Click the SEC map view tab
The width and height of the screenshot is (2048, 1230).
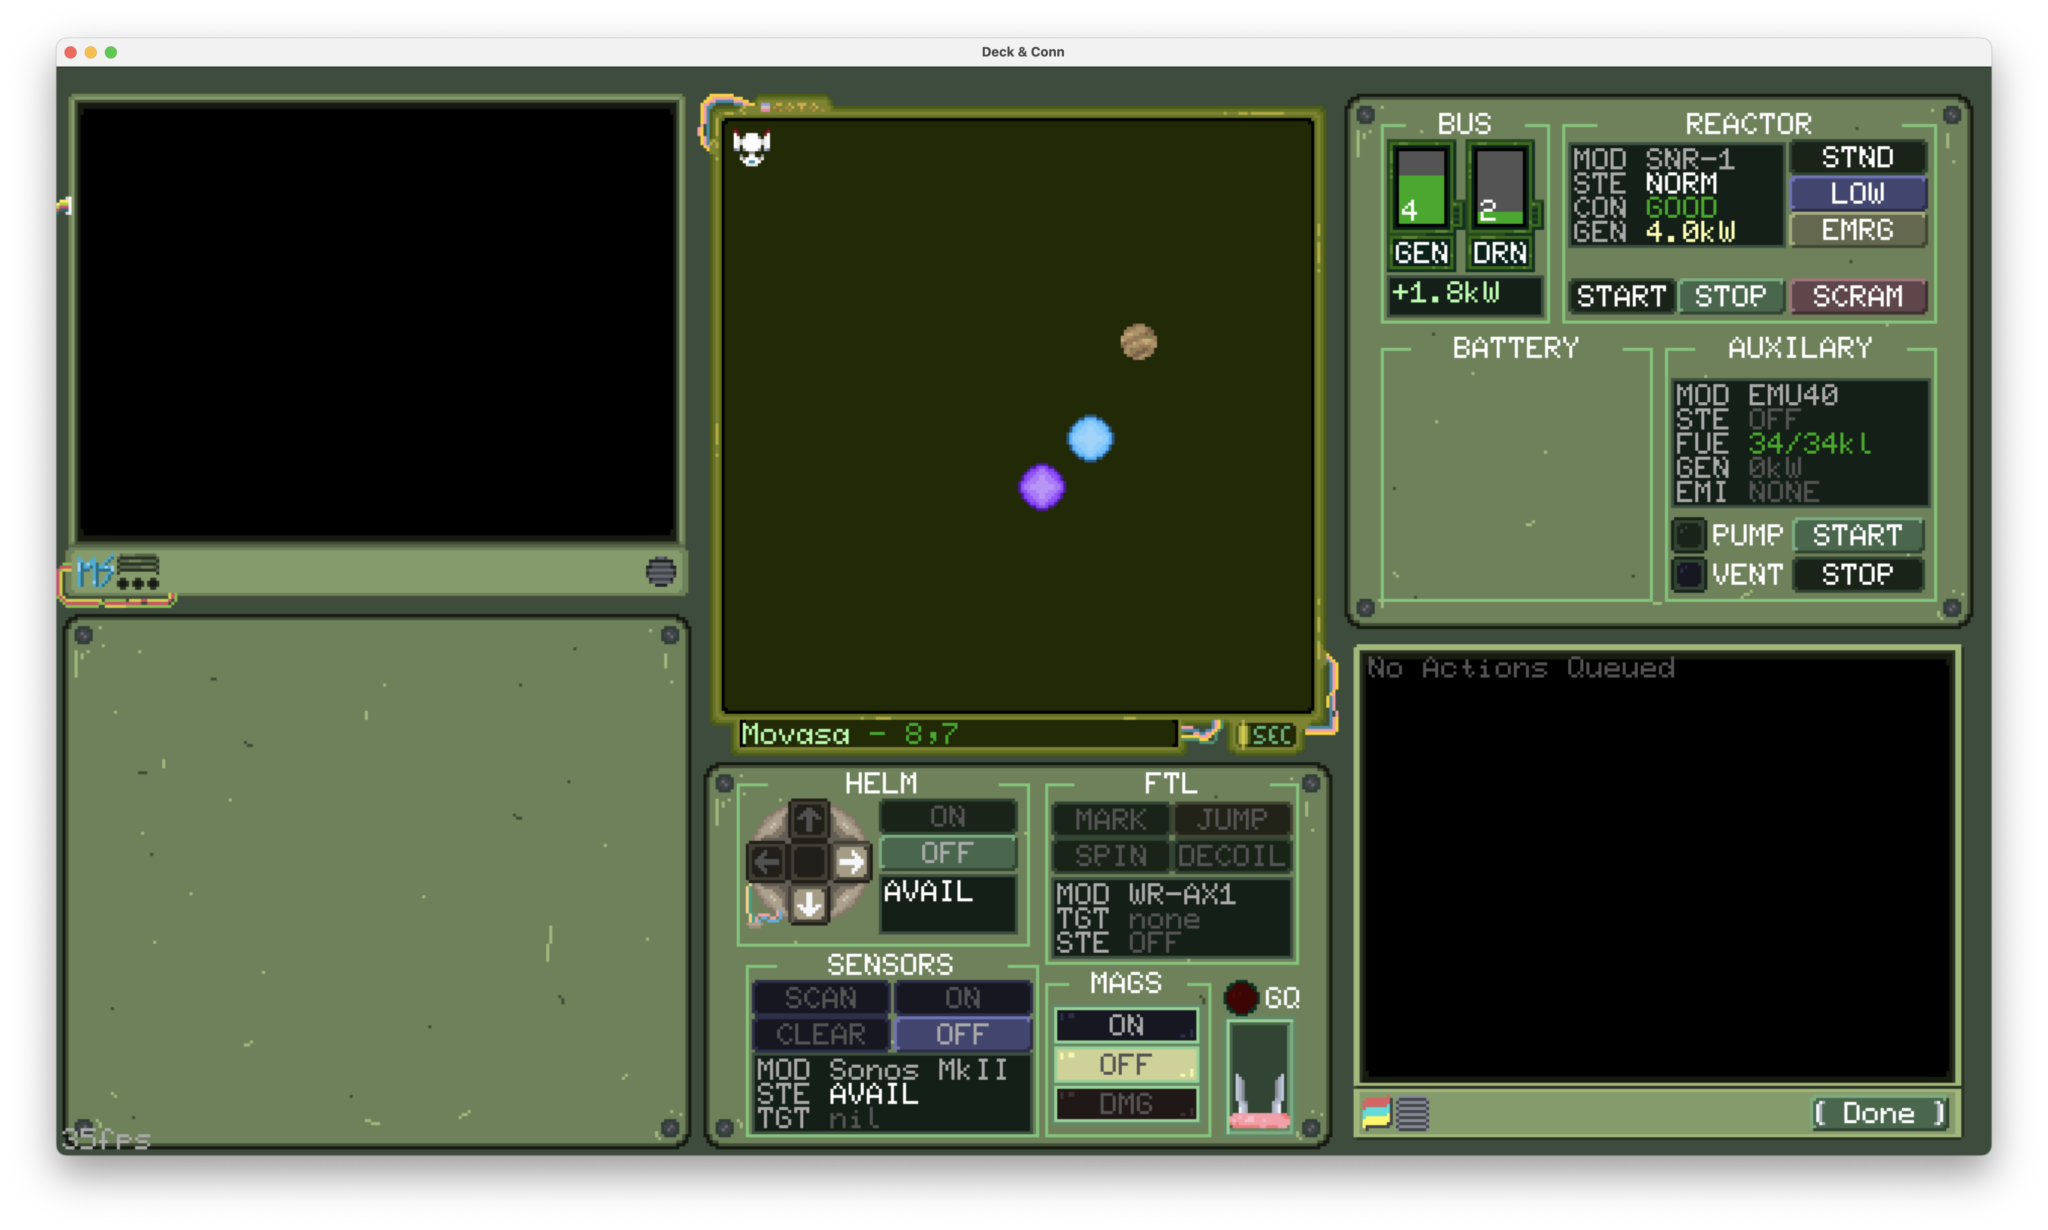click(x=1268, y=735)
